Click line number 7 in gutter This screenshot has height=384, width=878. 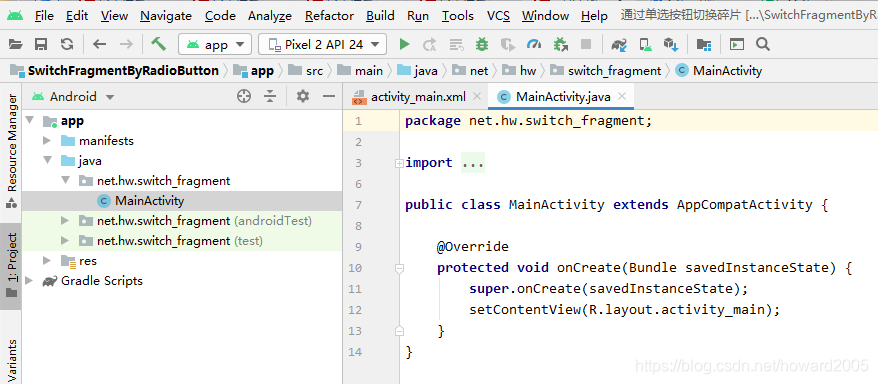(x=358, y=205)
